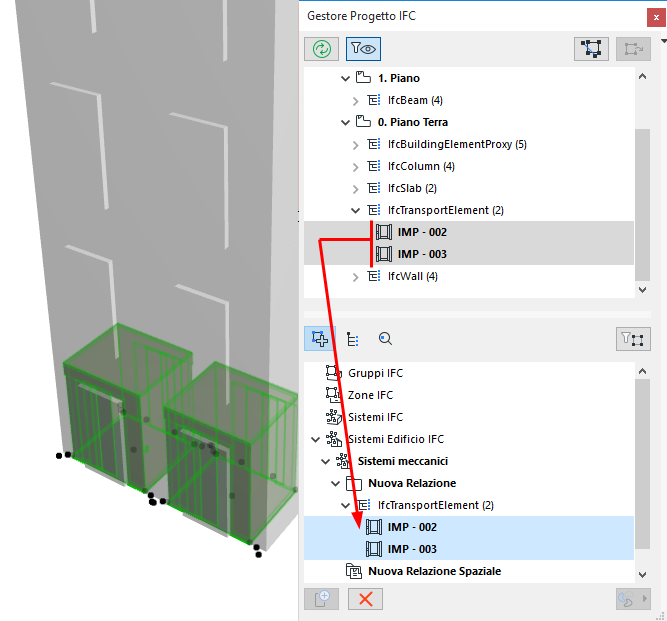The height and width of the screenshot is (621, 667).
Task: Select IfcSlab (2) row
Action: (x=412, y=188)
